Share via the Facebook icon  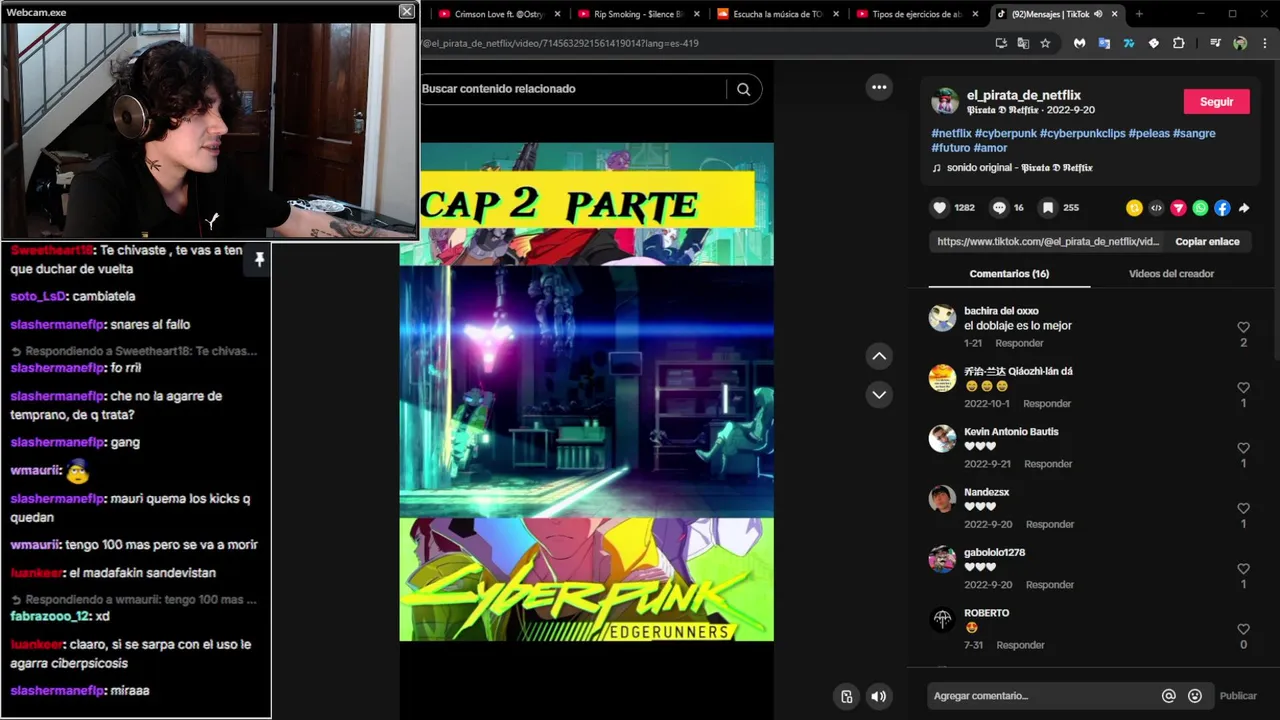pyautogui.click(x=1222, y=208)
